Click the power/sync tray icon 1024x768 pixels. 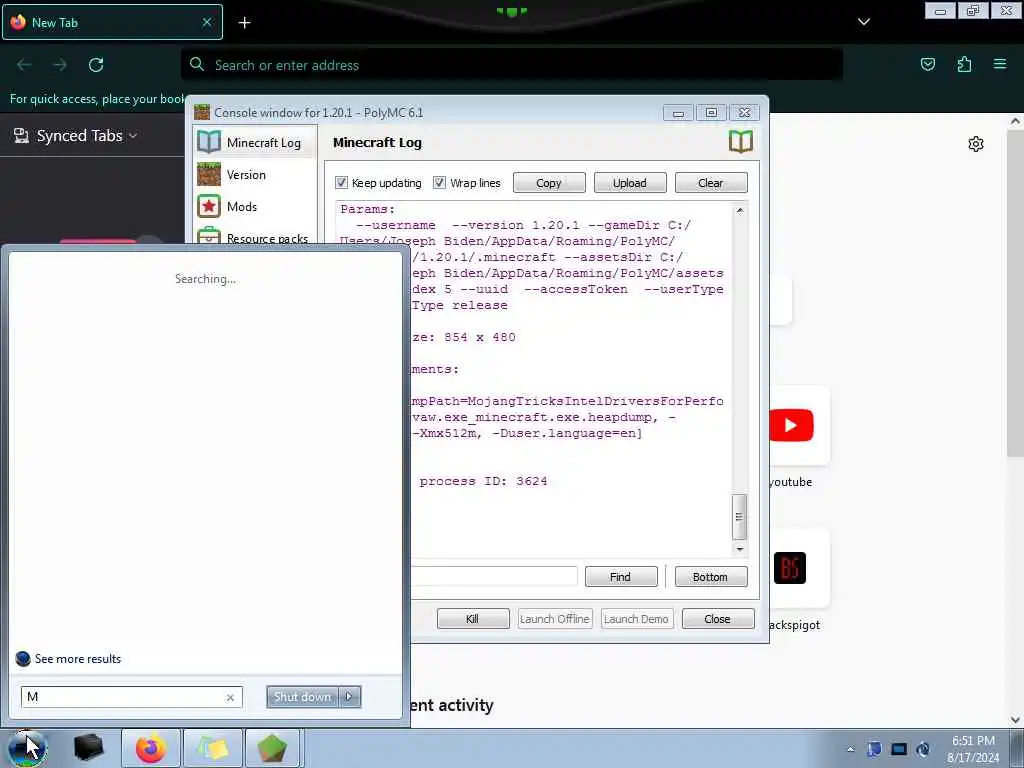point(923,749)
